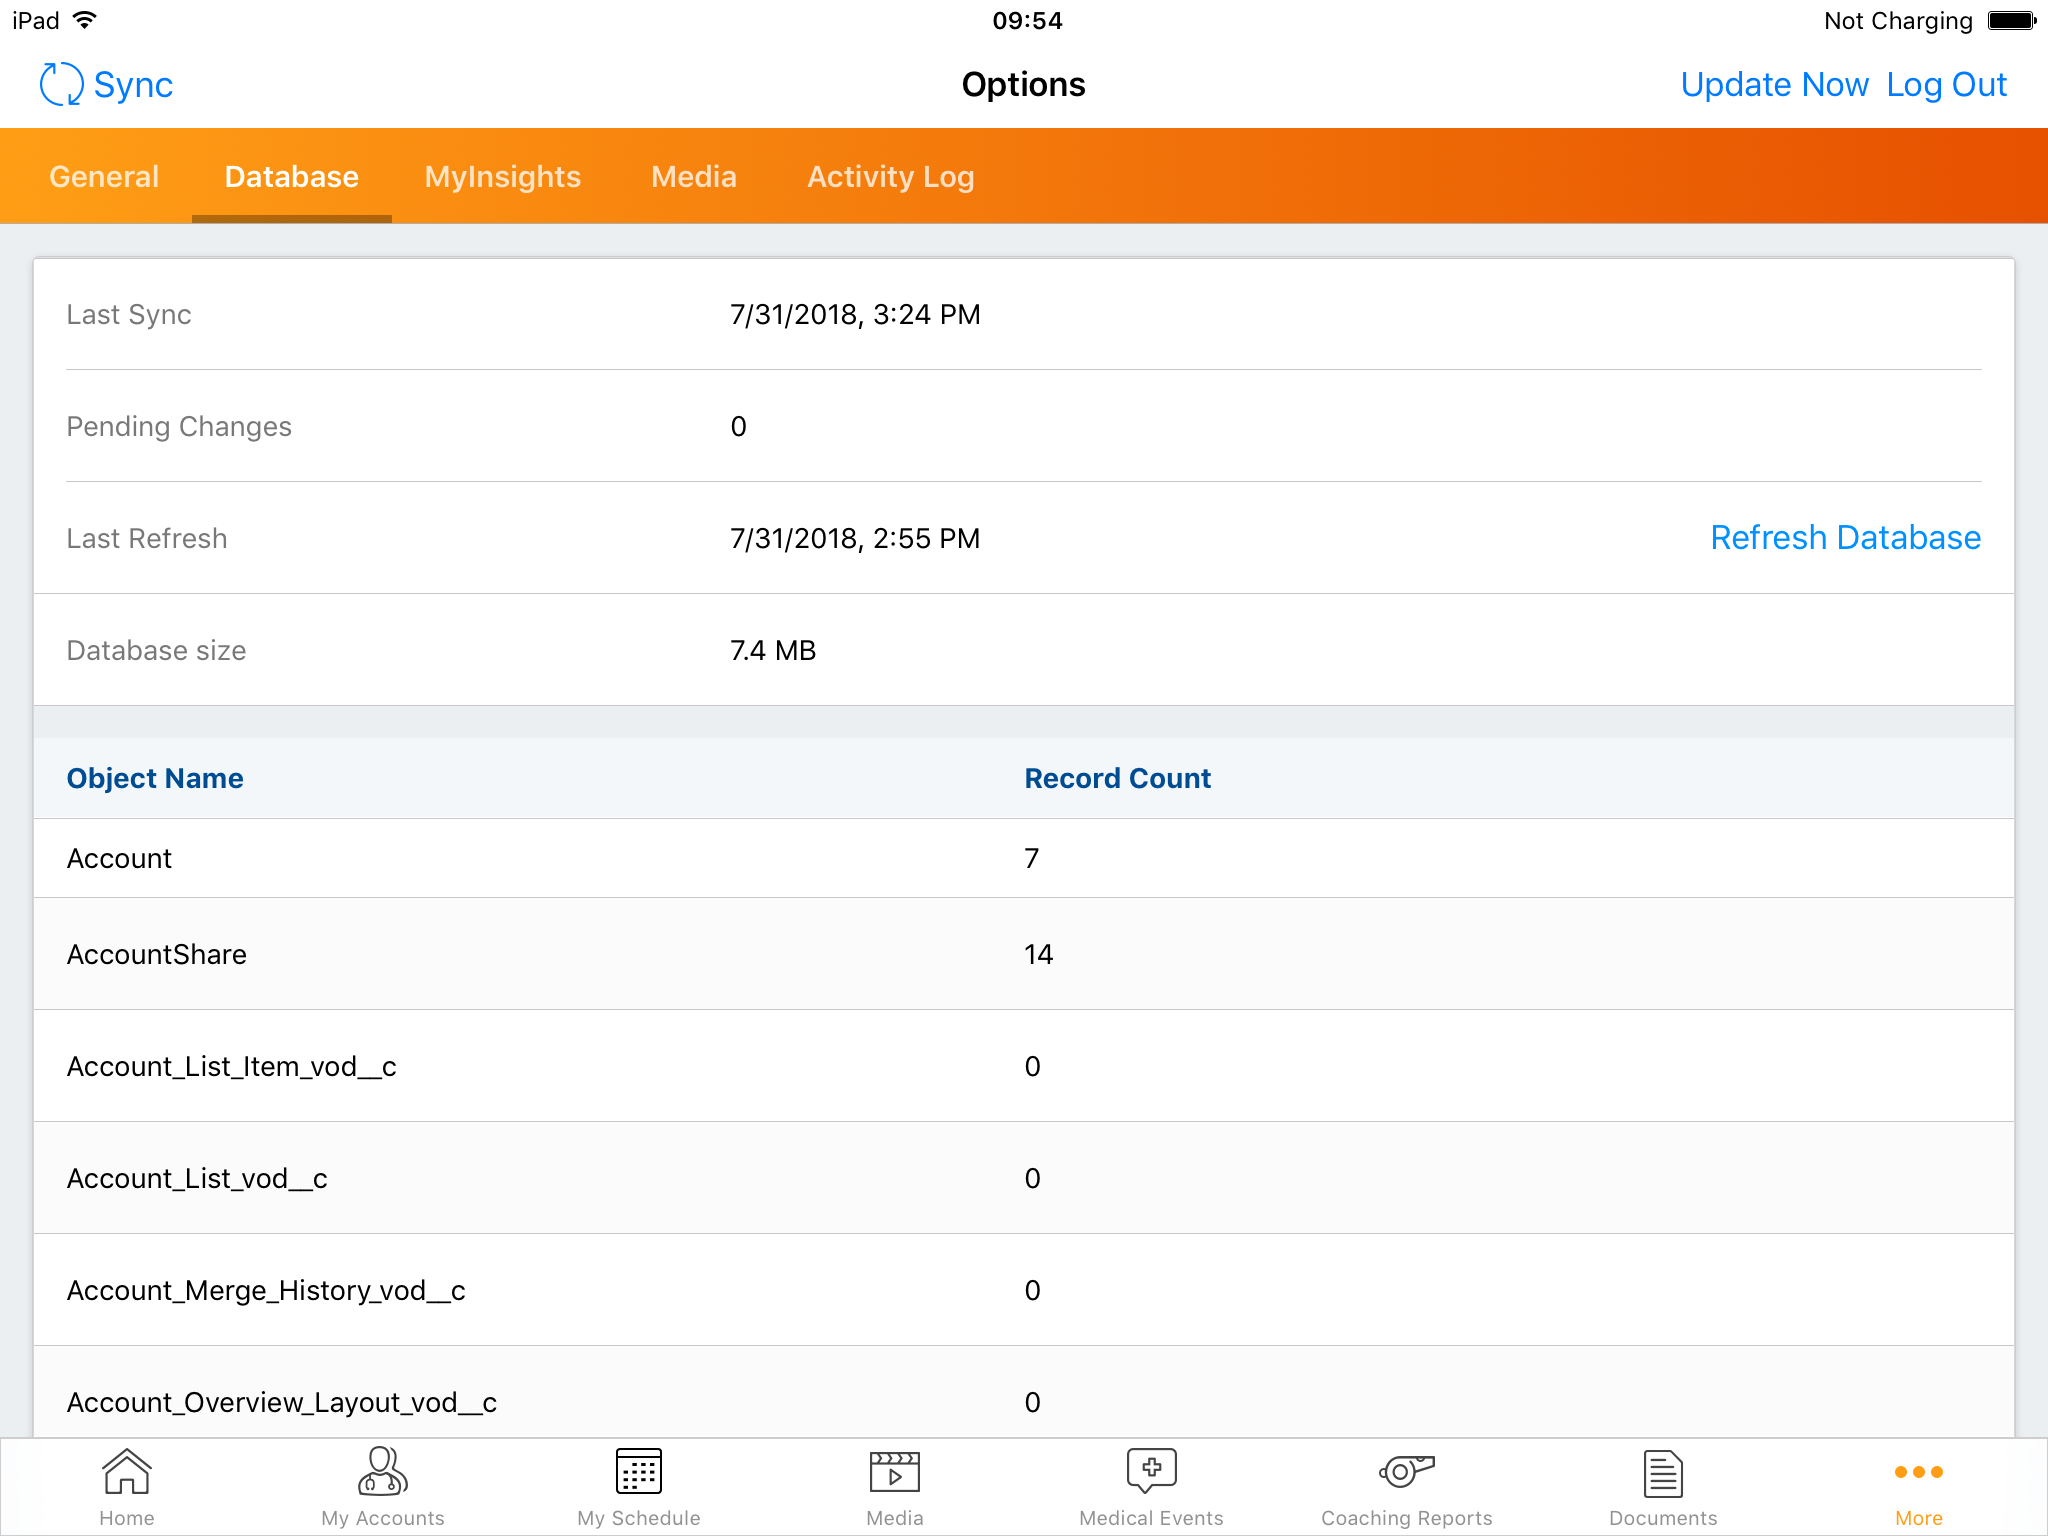Screen dimensions: 2048x1536
Task: Sort by Record Count column header
Action: [1117, 778]
